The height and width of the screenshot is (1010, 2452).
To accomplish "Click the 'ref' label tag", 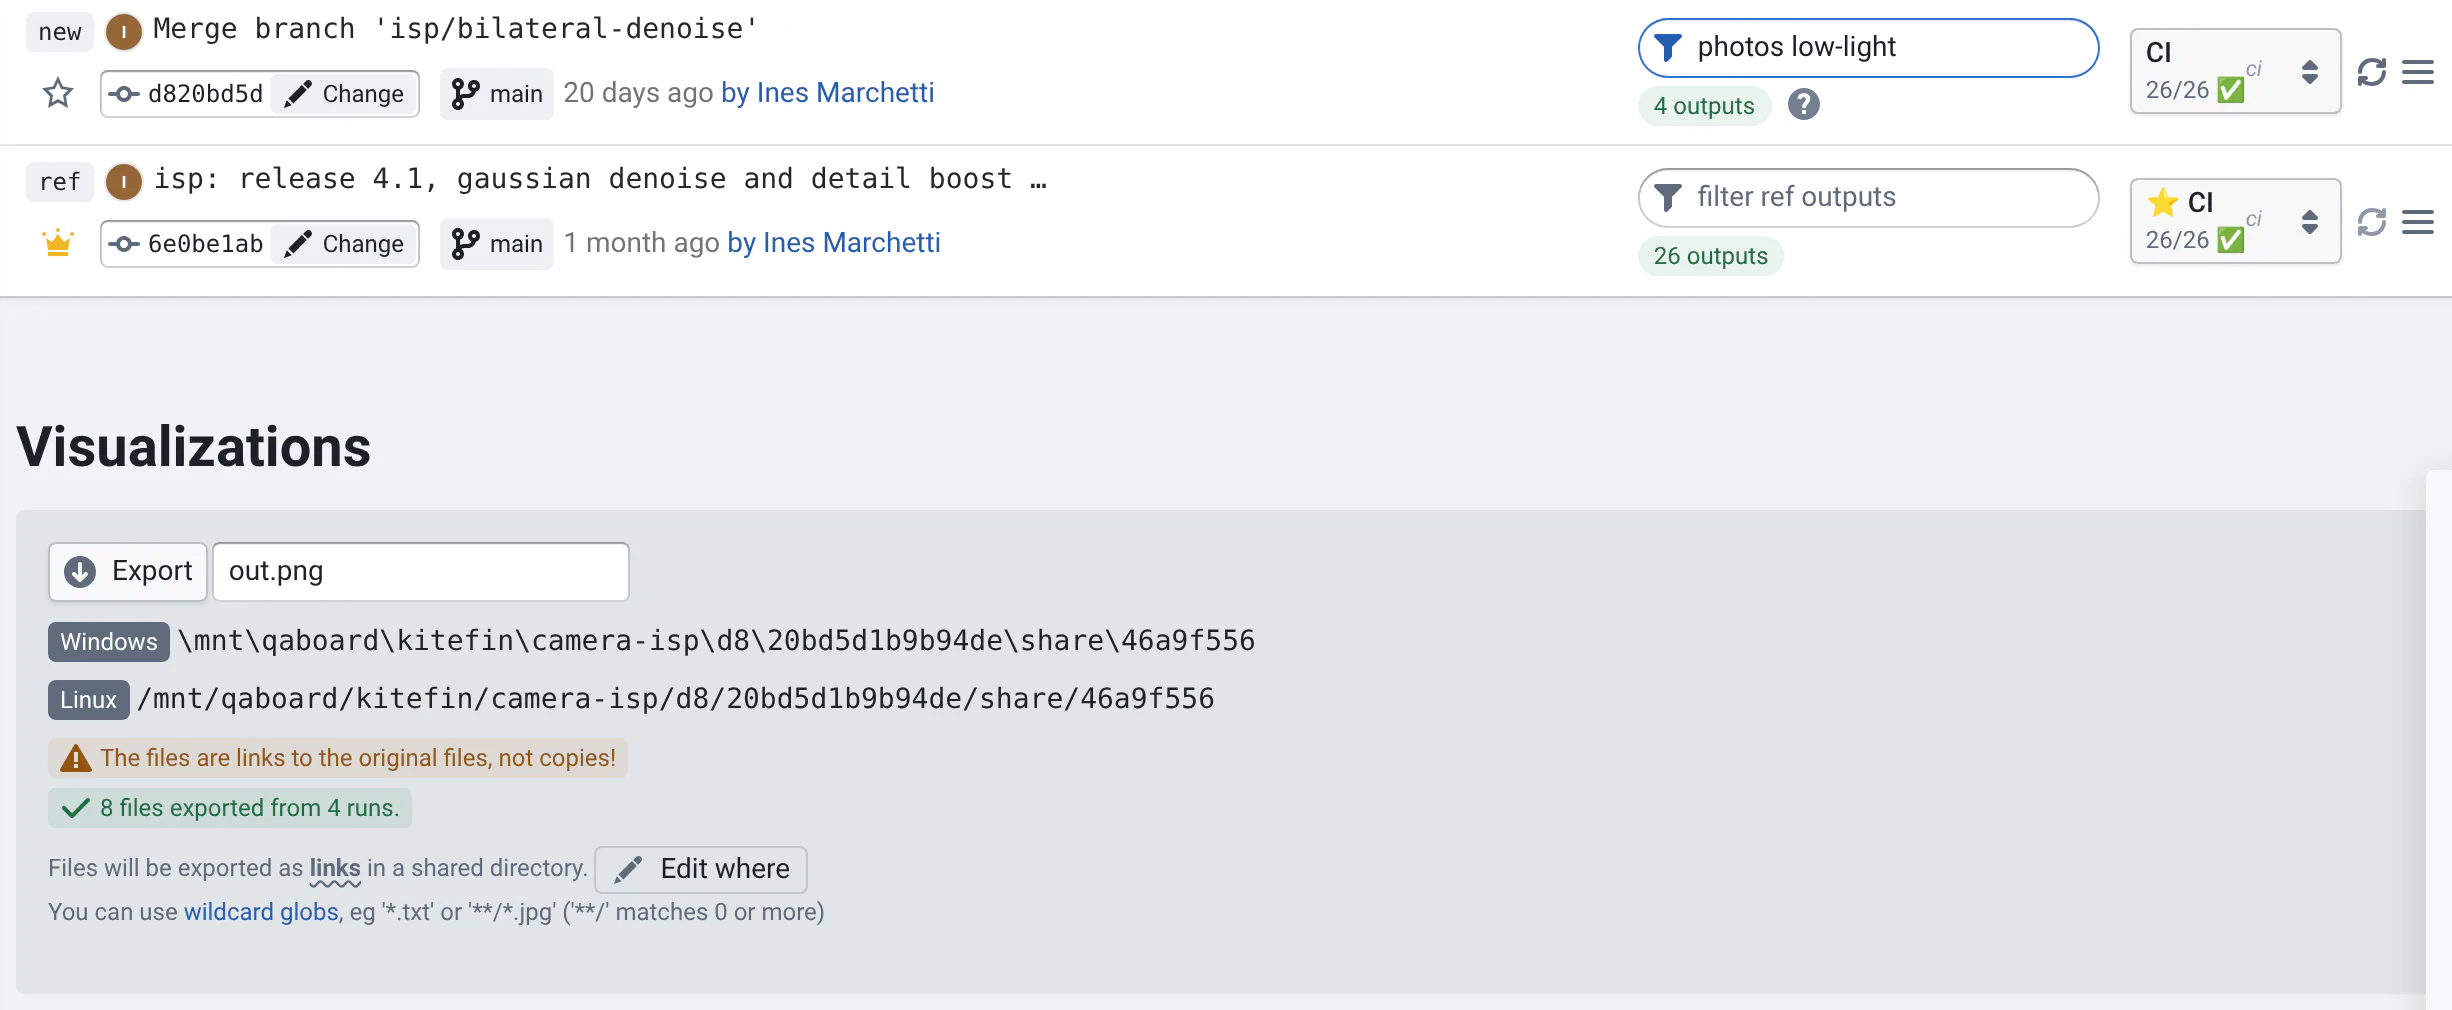I will click(60, 182).
